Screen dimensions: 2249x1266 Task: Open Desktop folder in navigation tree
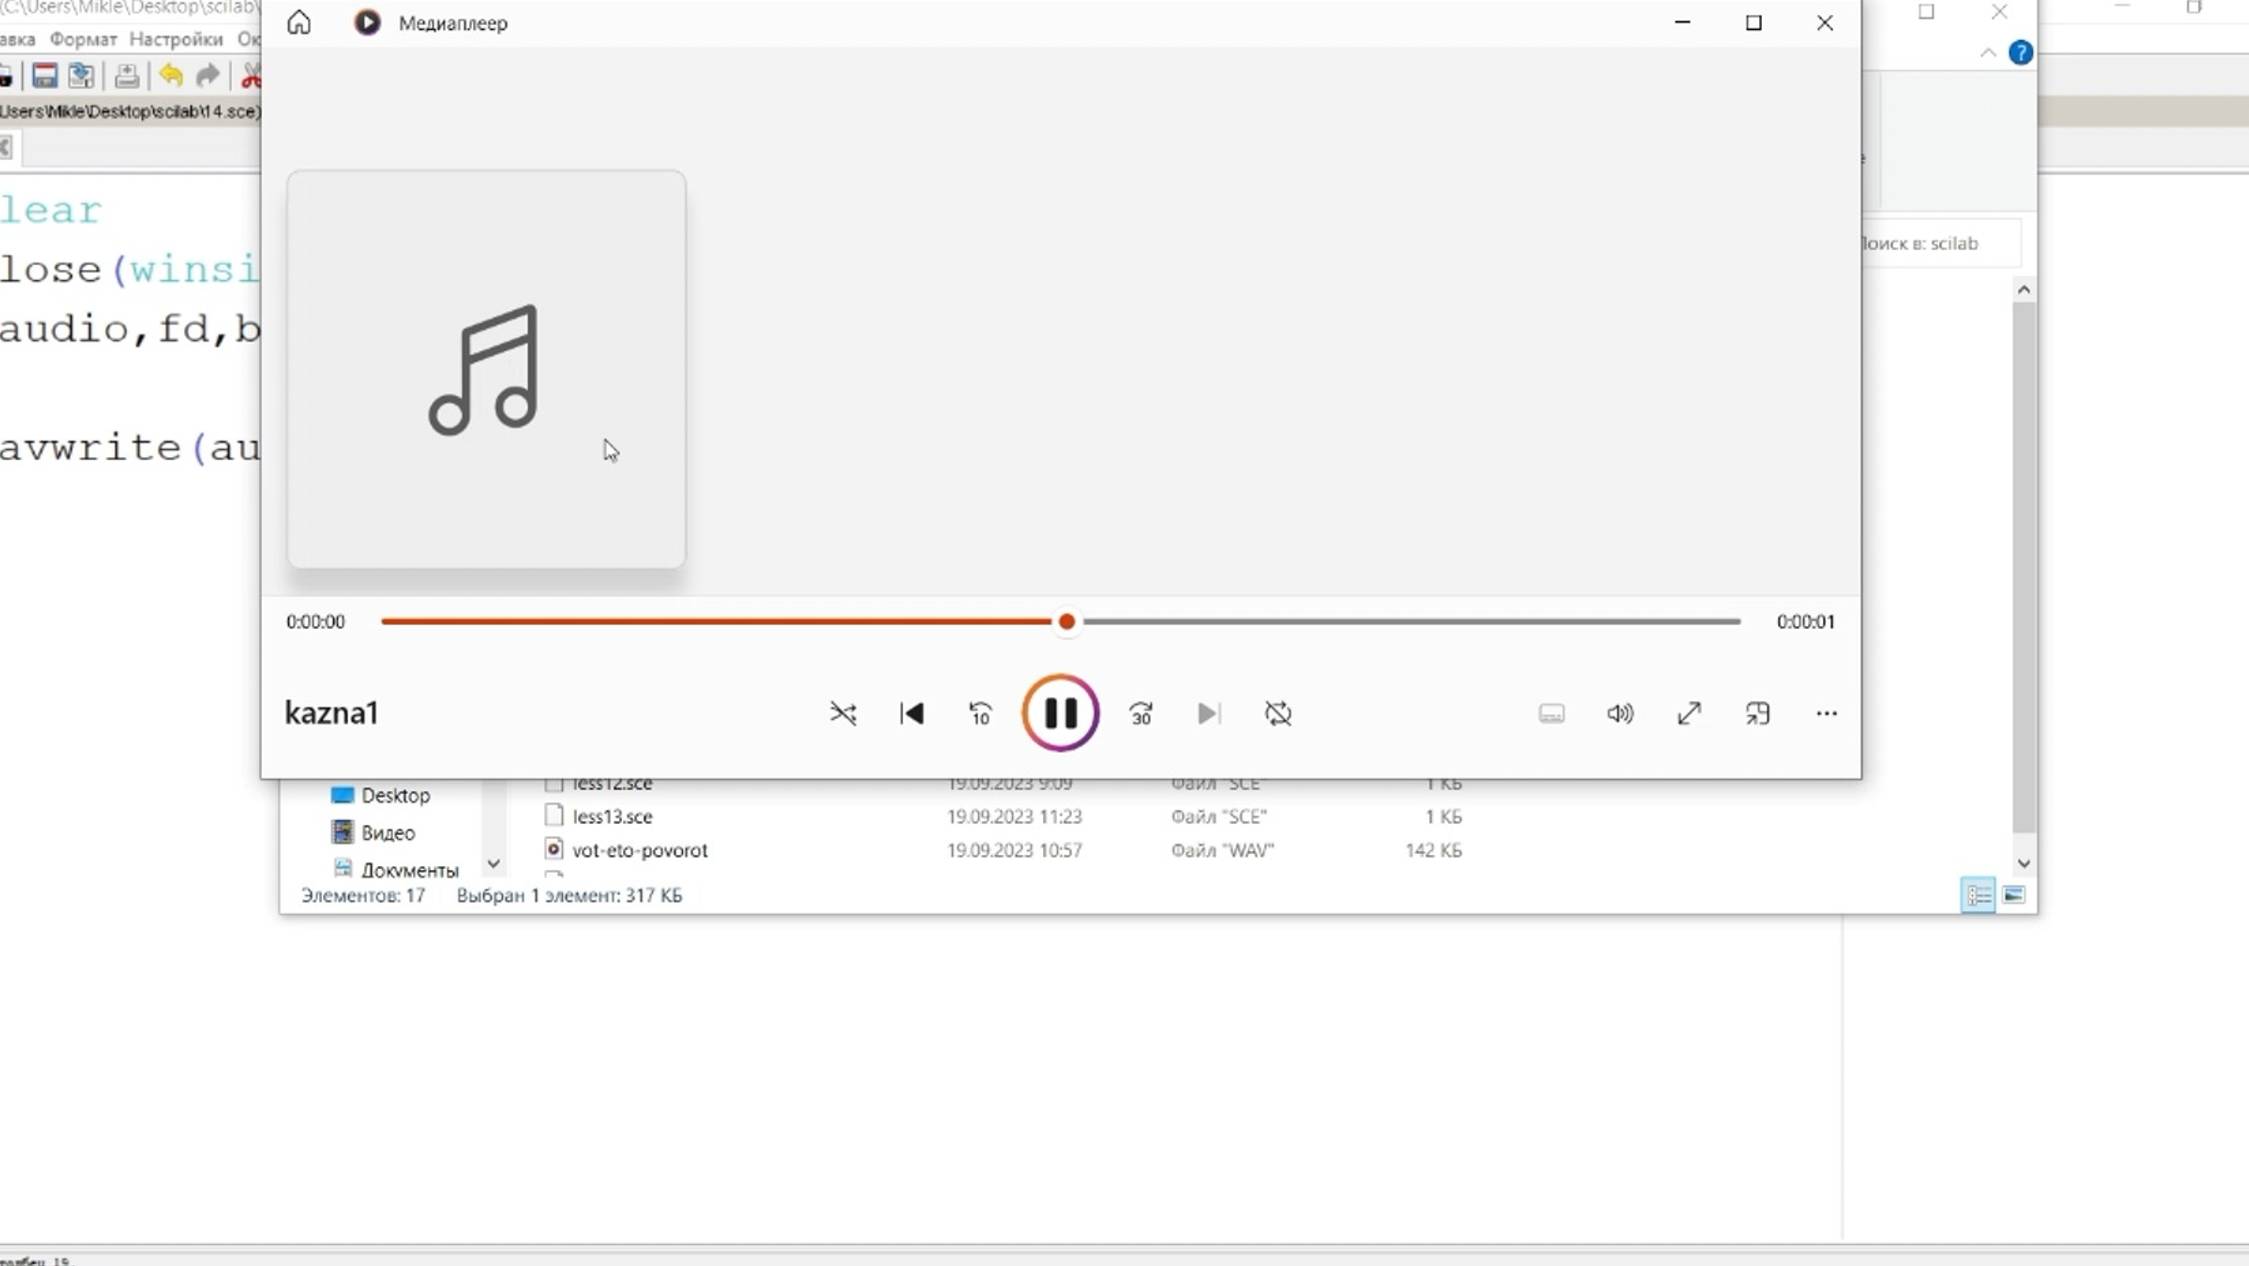click(x=395, y=795)
